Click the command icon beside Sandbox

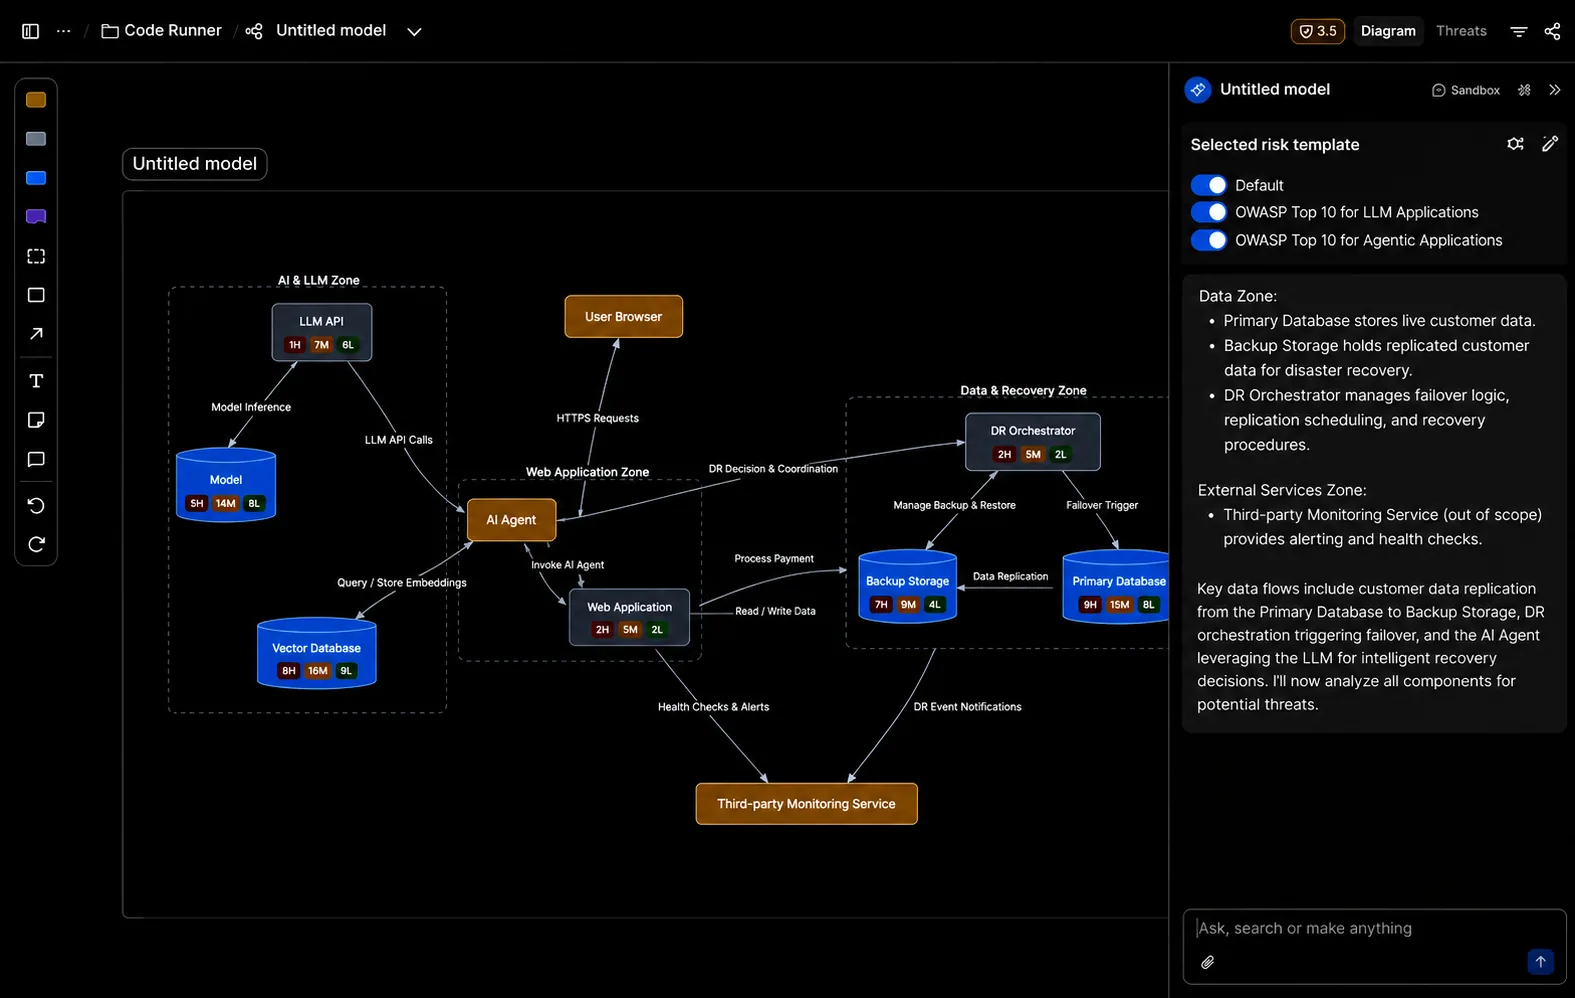tap(1524, 90)
